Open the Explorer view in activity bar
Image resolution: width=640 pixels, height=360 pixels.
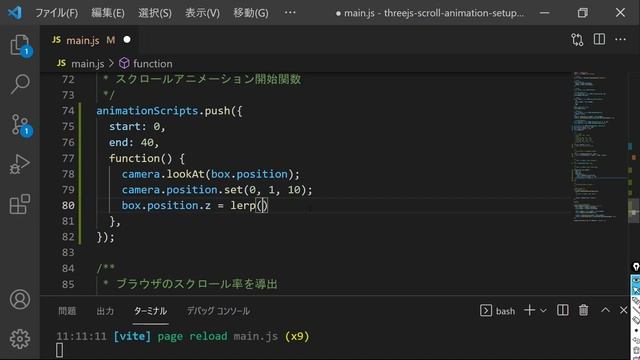click(x=20, y=44)
